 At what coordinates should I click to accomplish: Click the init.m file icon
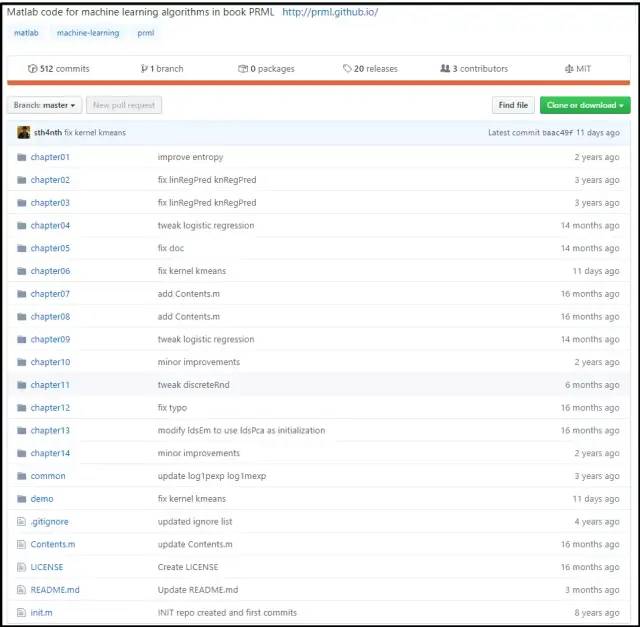point(21,613)
